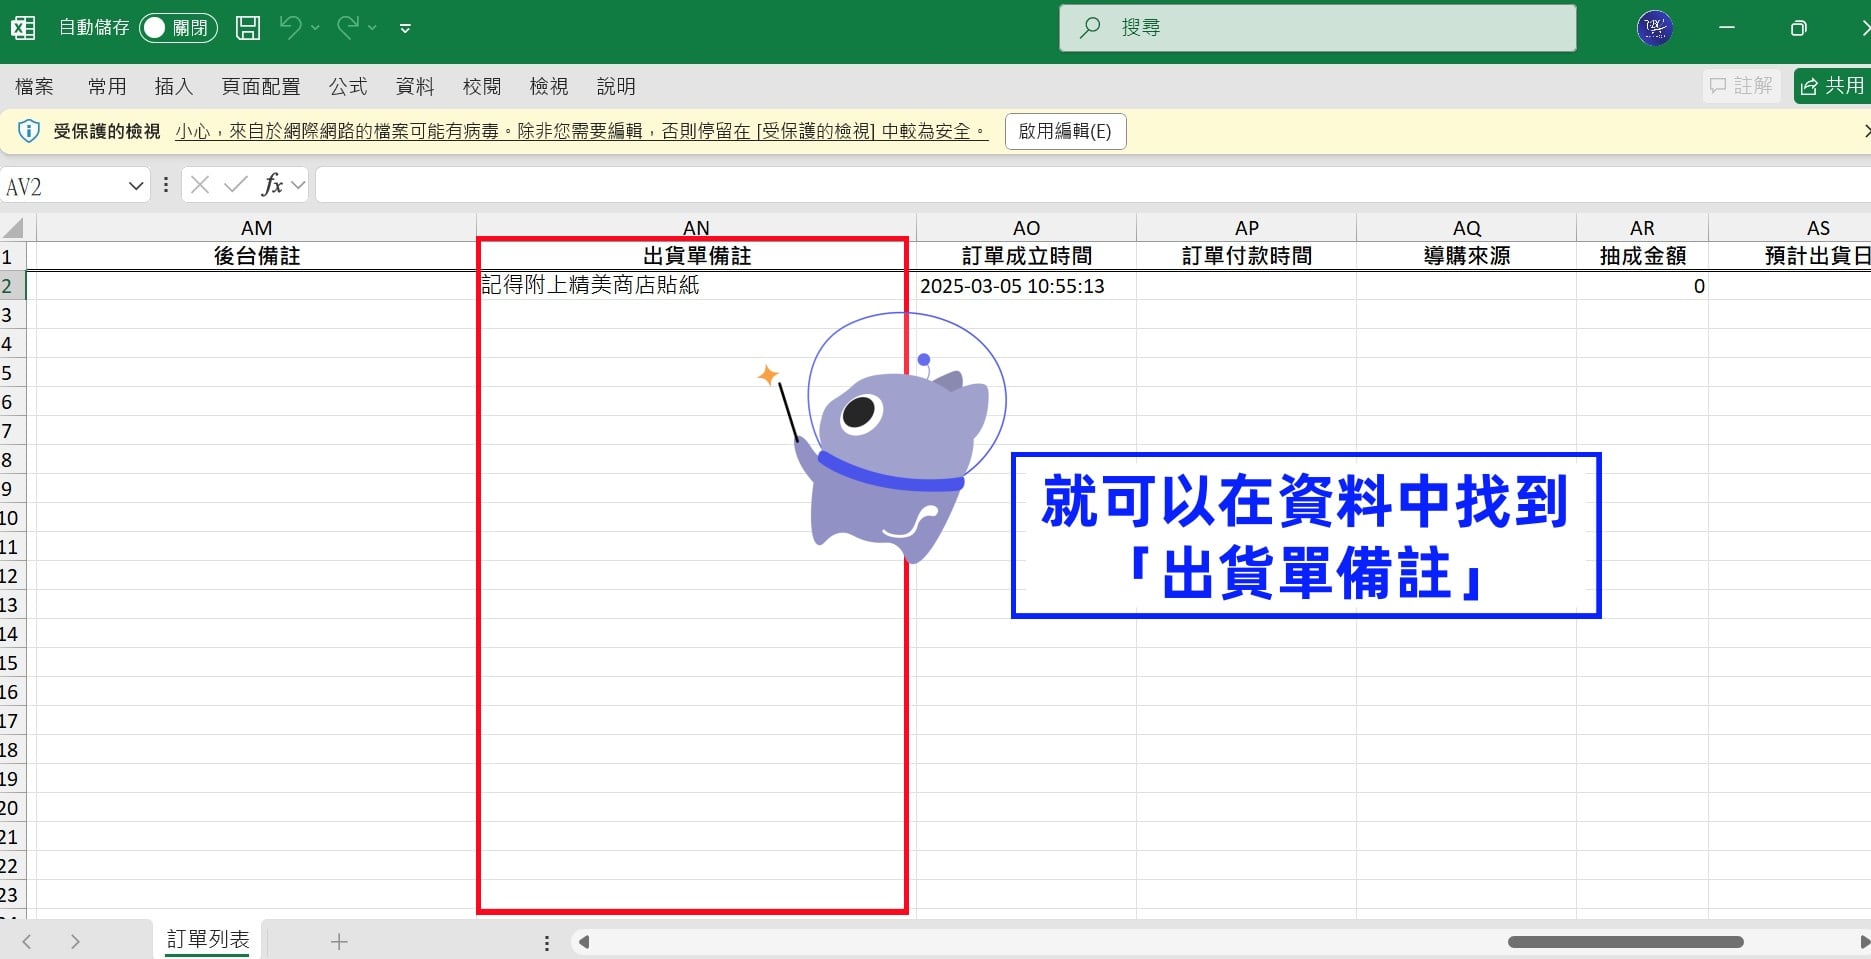Switch to the 頁面配置 ribbon tab
1871x959 pixels.
[261, 87]
